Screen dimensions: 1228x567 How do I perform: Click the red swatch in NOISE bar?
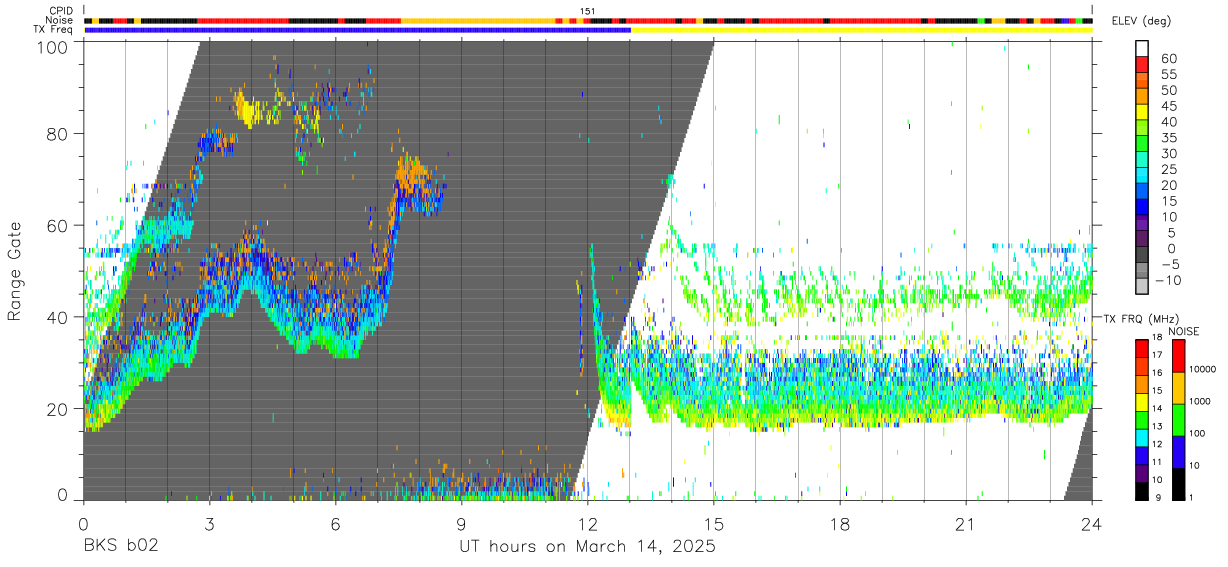point(1180,356)
